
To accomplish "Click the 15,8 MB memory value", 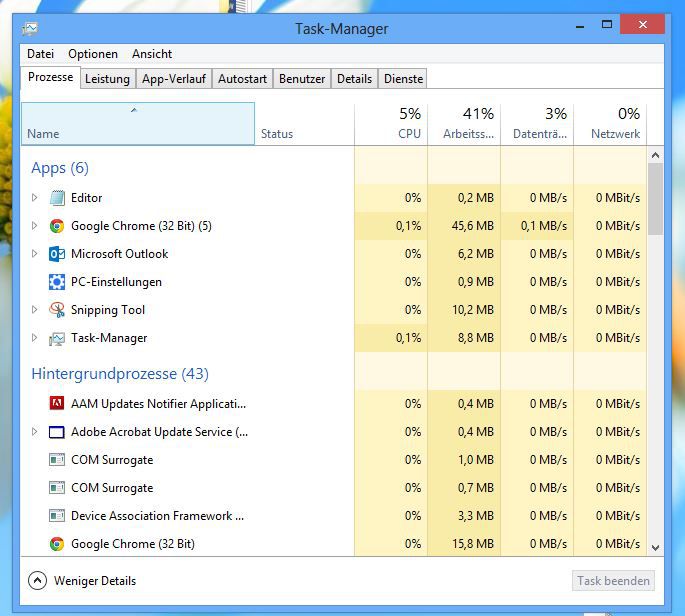I will (473, 544).
